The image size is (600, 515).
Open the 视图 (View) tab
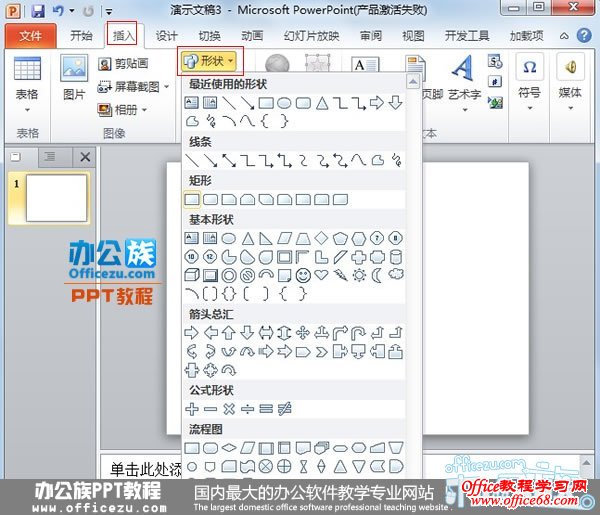click(x=413, y=36)
